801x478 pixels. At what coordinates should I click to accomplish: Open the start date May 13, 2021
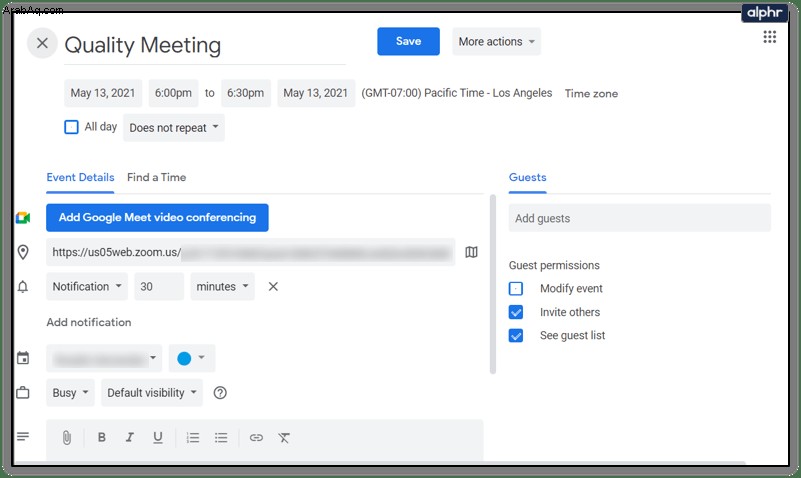coord(103,93)
